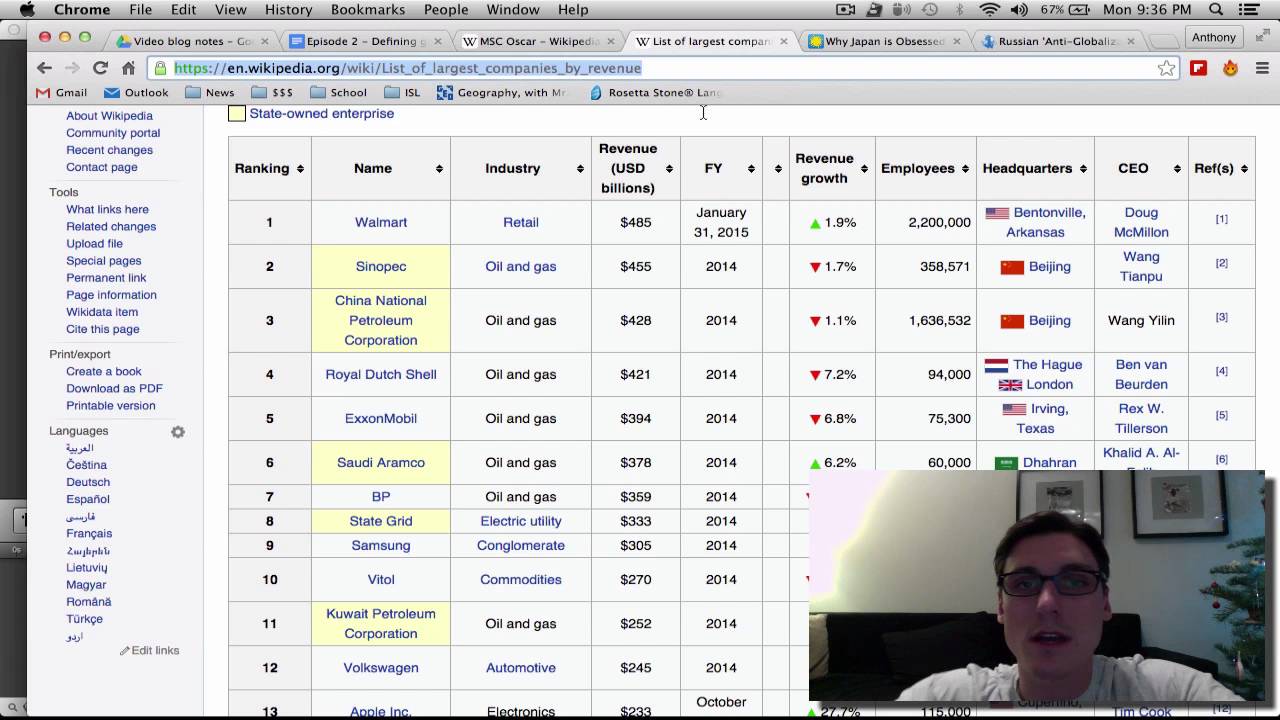Open the Recent changes sidebar link
The width and height of the screenshot is (1280, 720).
click(x=109, y=151)
